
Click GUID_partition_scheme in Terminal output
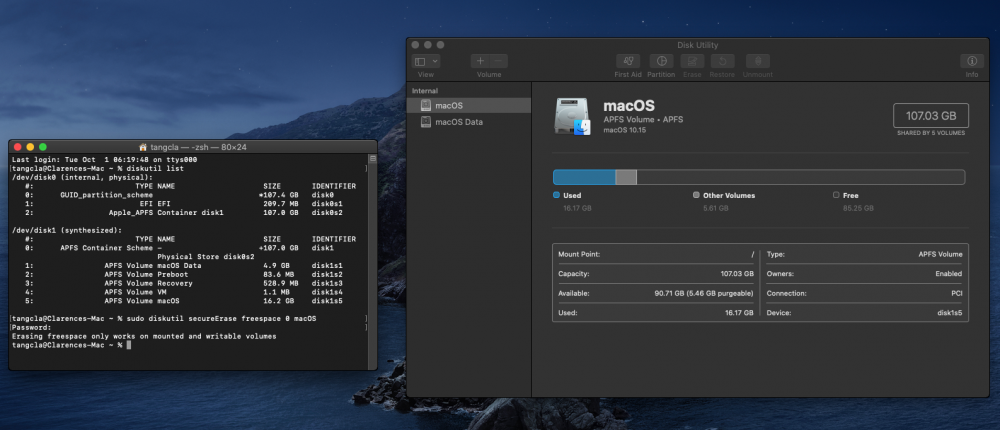107,195
